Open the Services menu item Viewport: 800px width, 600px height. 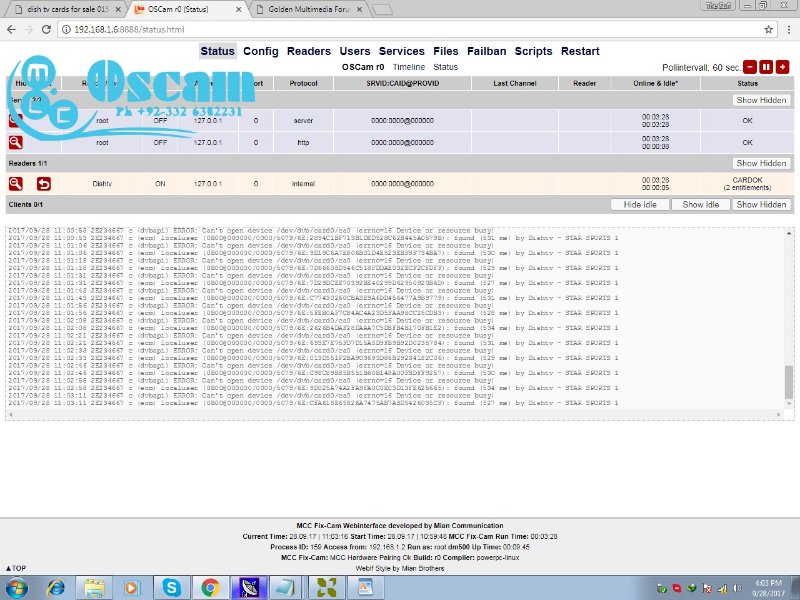tap(402, 51)
